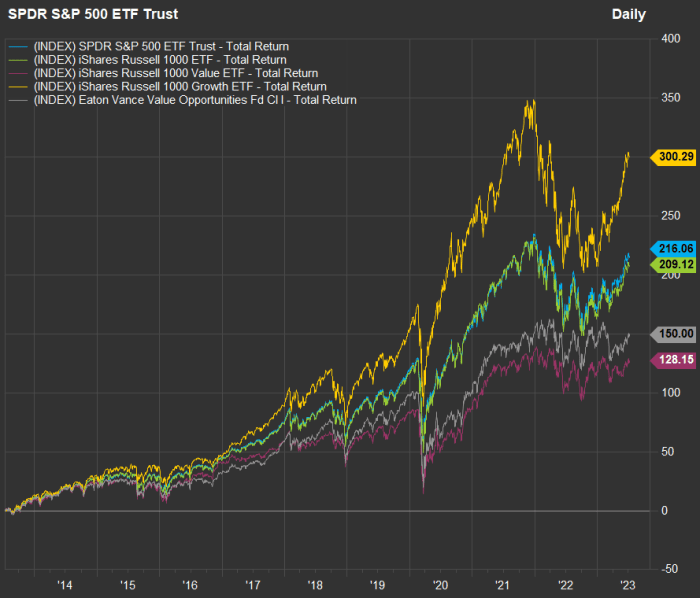This screenshot has height=598, width=700.
Task: Click the '21 x-axis year label
Action: tap(503, 585)
